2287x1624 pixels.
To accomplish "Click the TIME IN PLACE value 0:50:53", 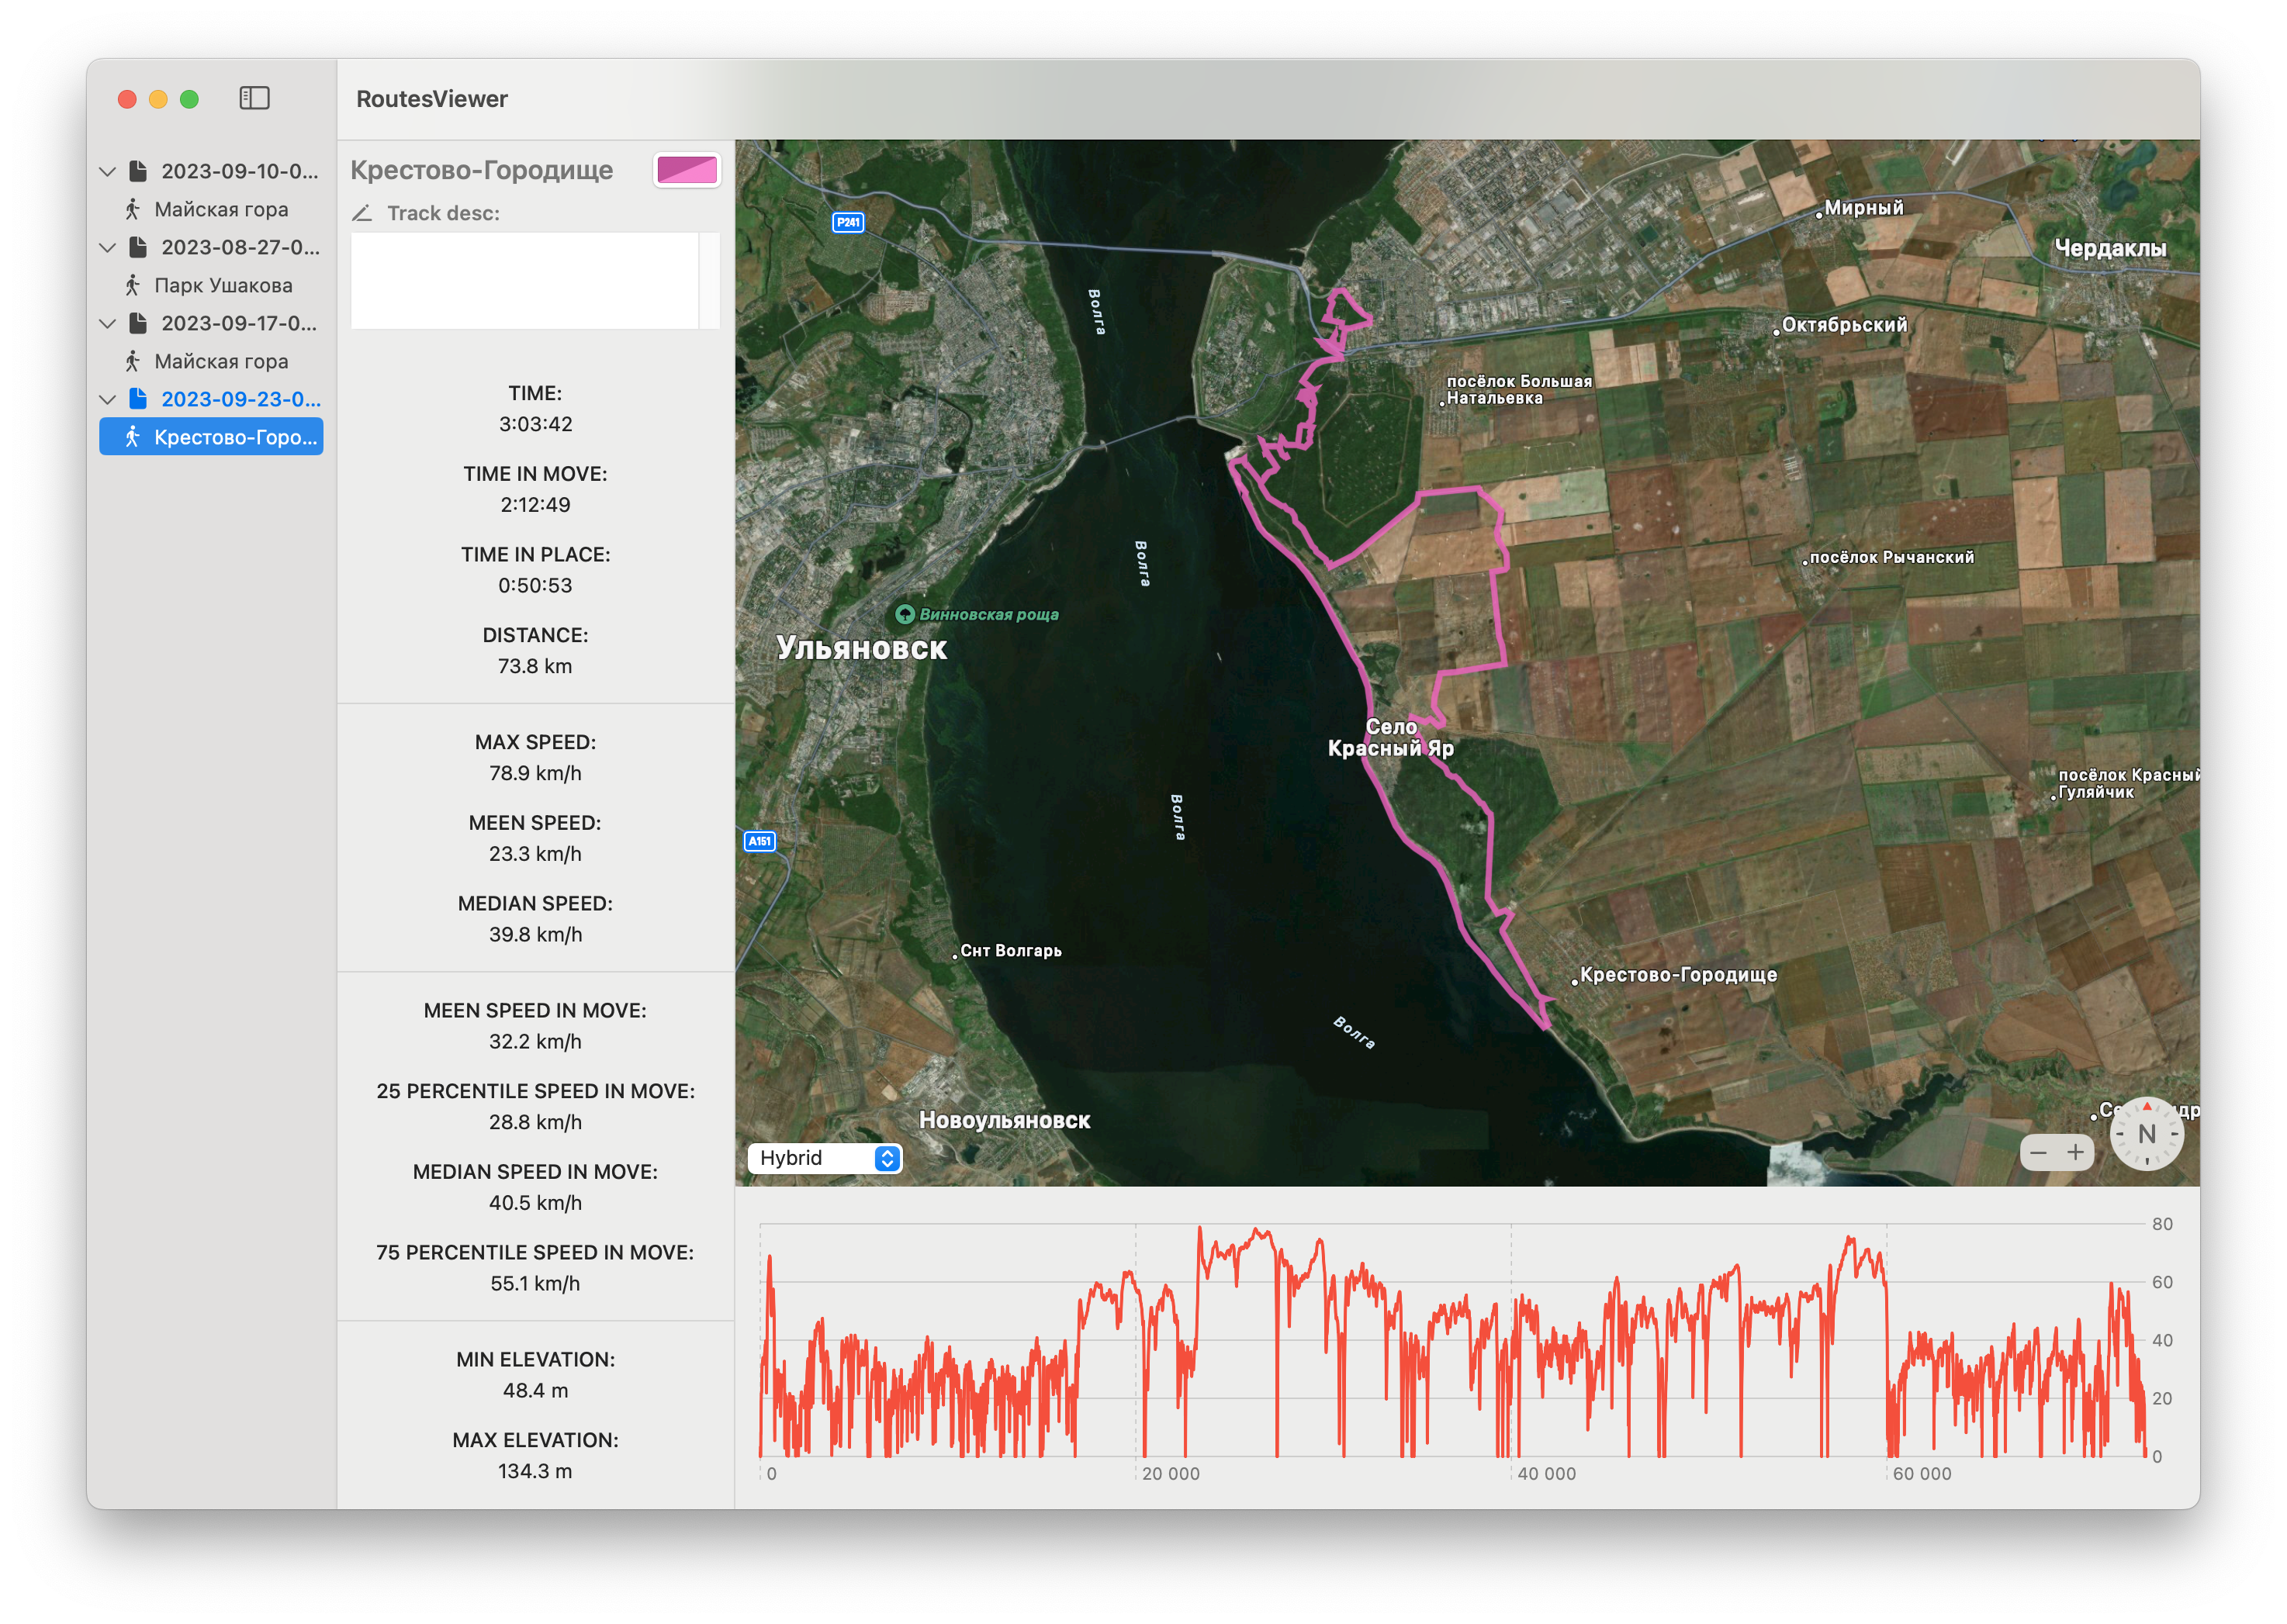I will [x=535, y=585].
